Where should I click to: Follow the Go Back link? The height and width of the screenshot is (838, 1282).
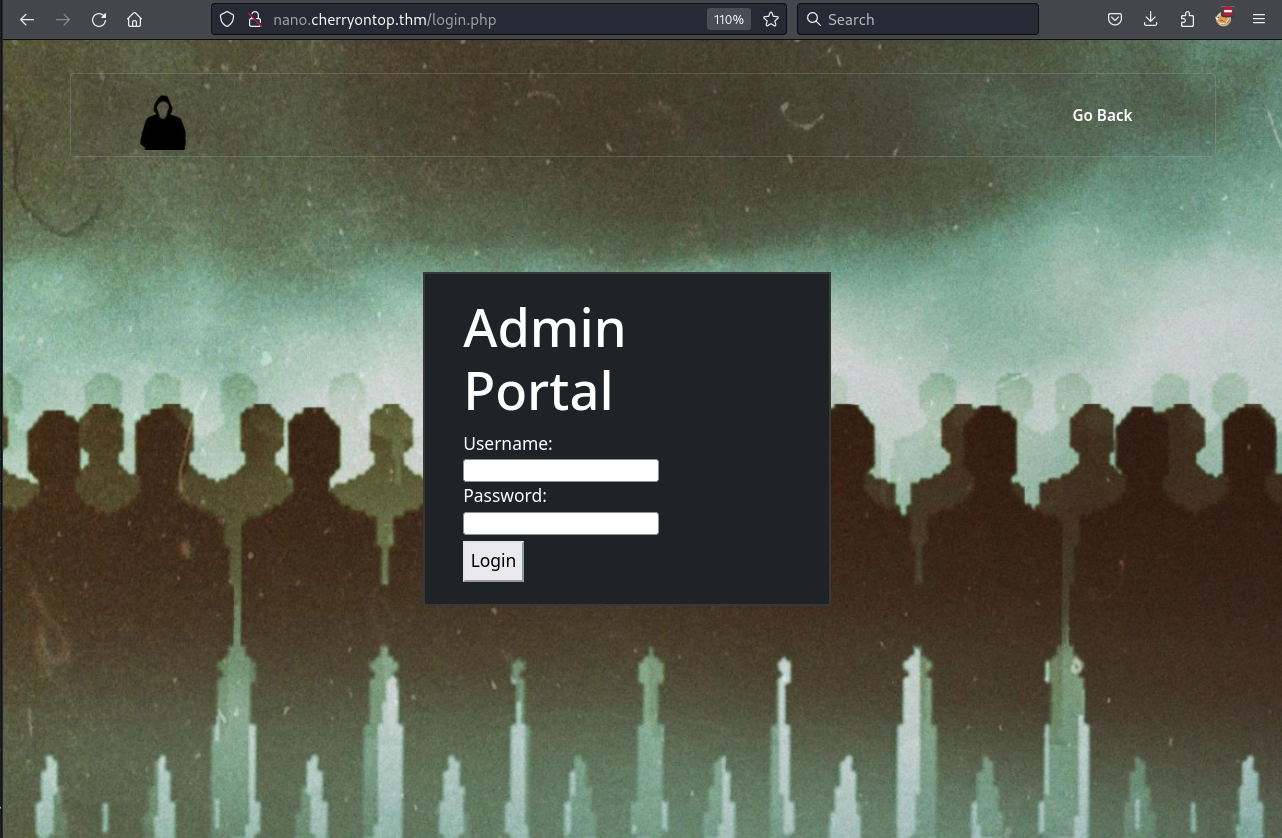click(x=1102, y=115)
